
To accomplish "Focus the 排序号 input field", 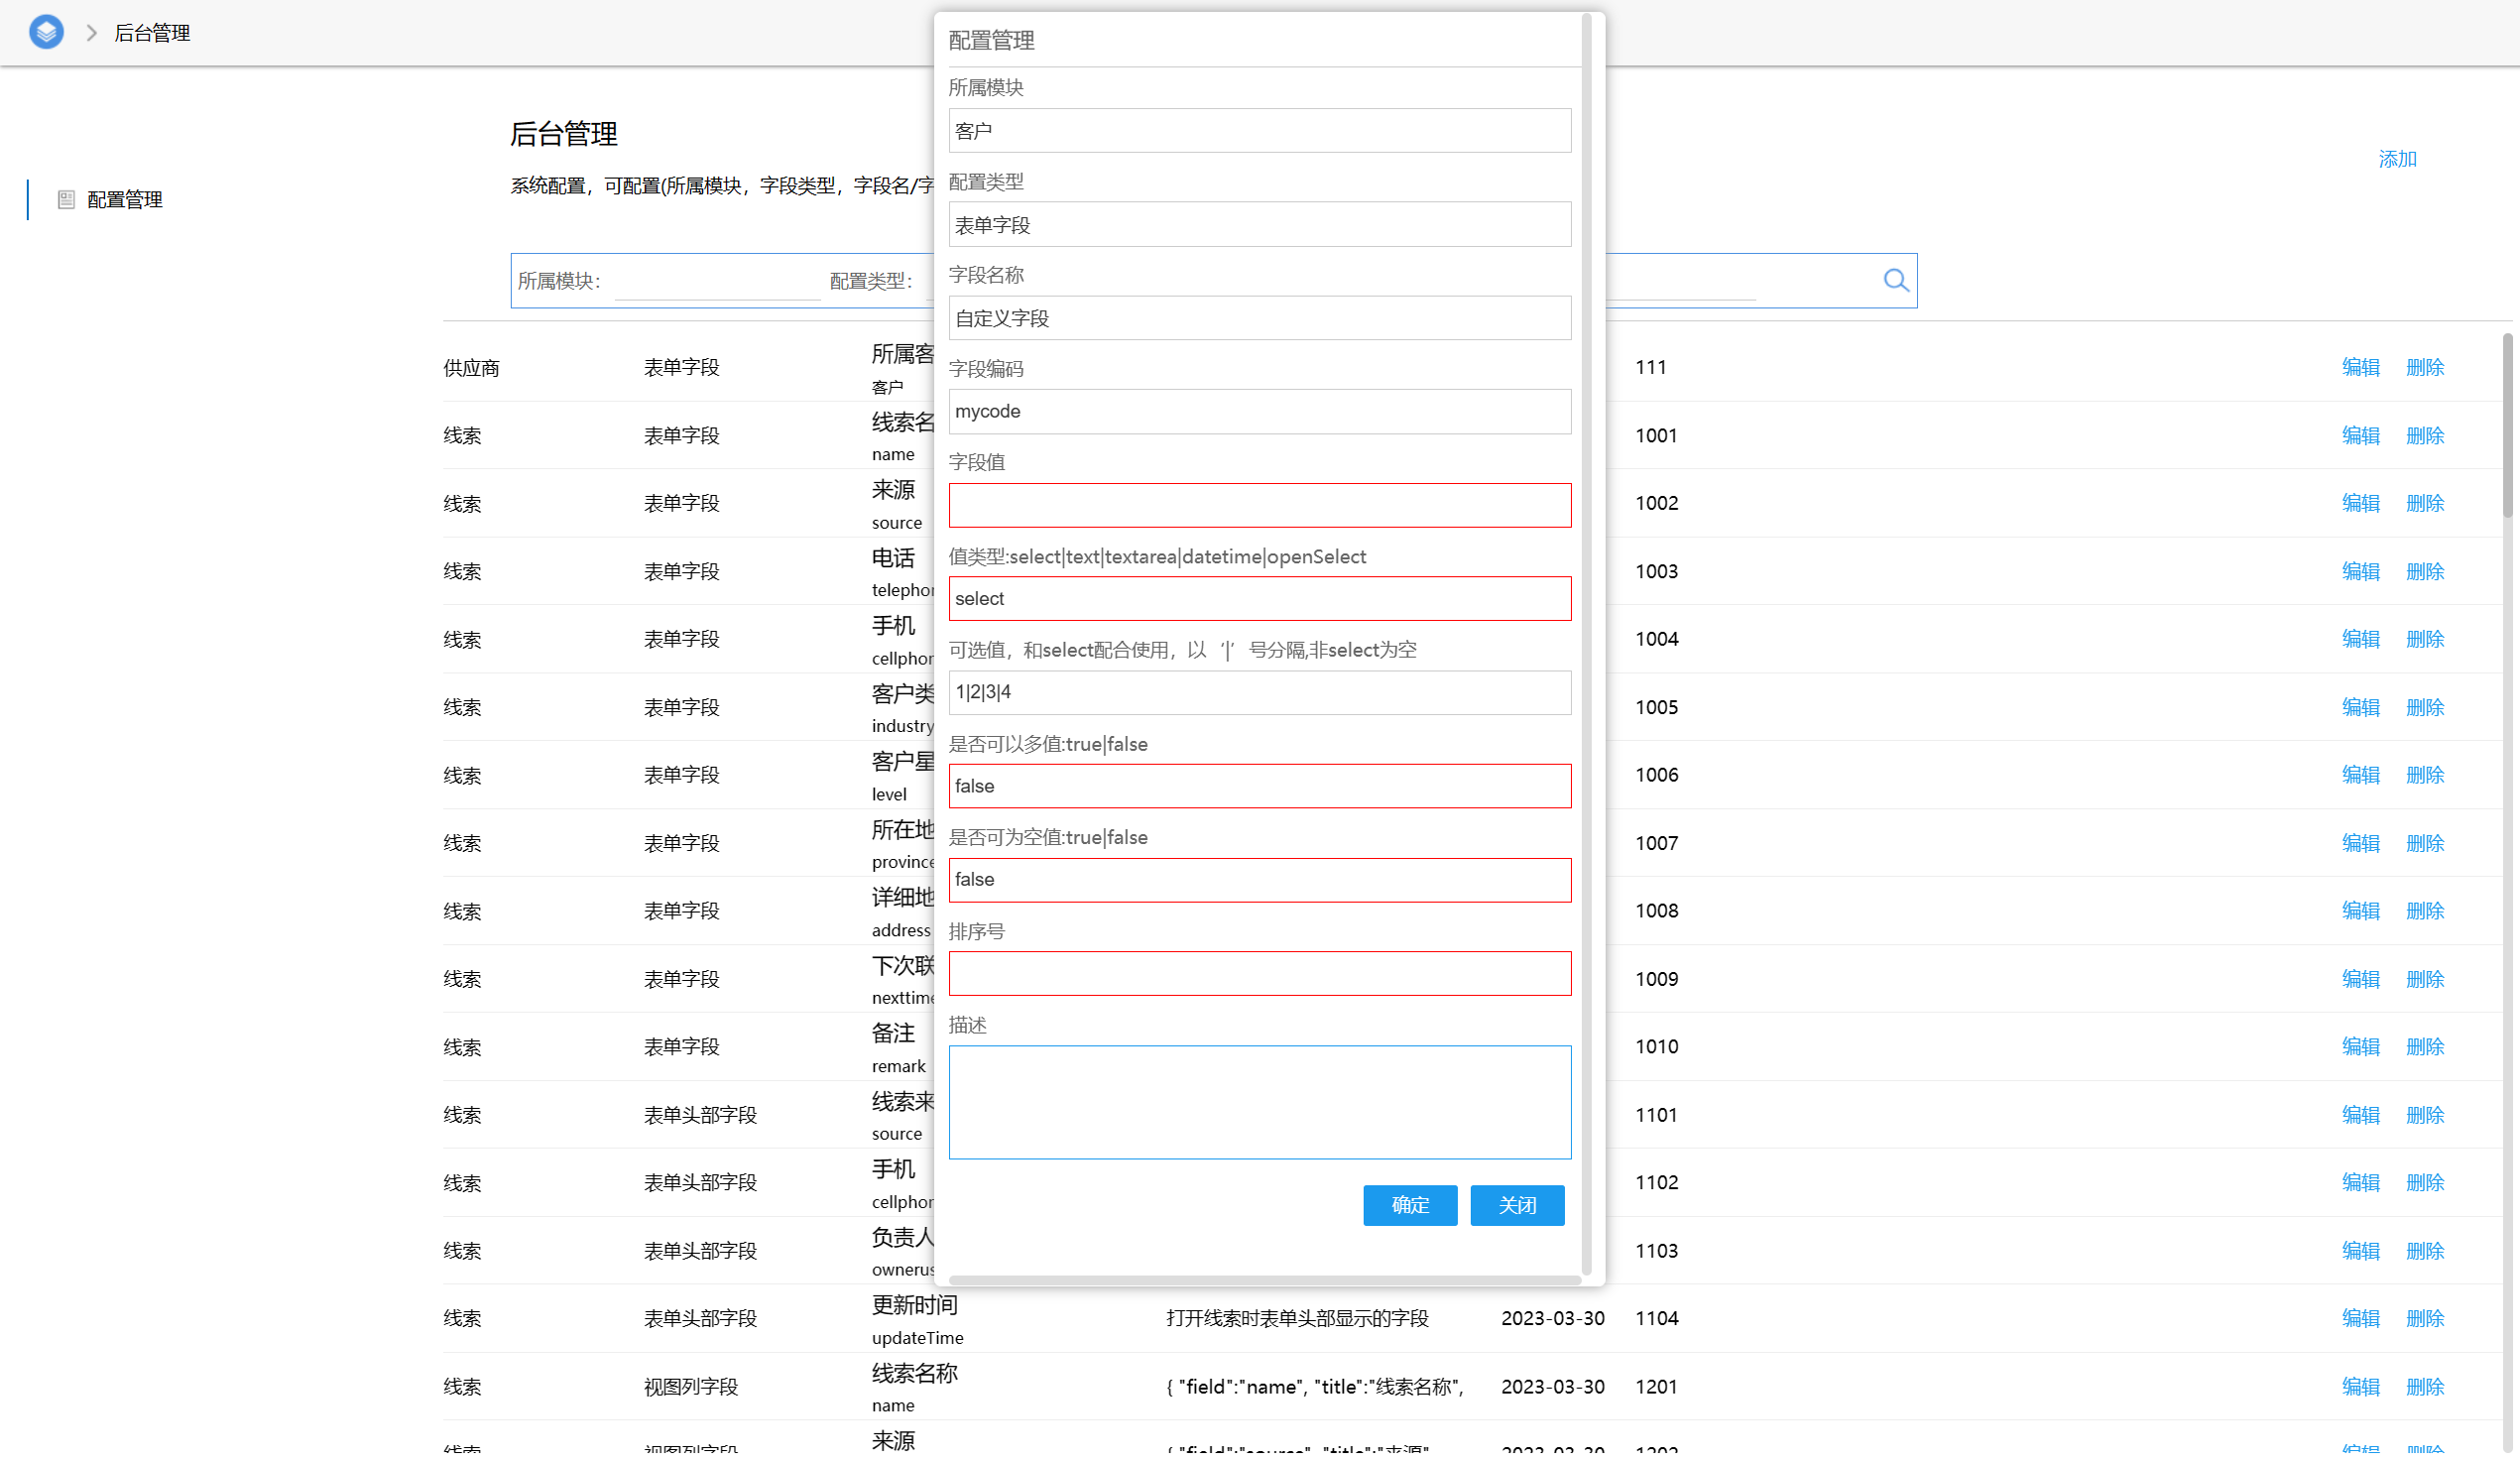I will point(1259,973).
